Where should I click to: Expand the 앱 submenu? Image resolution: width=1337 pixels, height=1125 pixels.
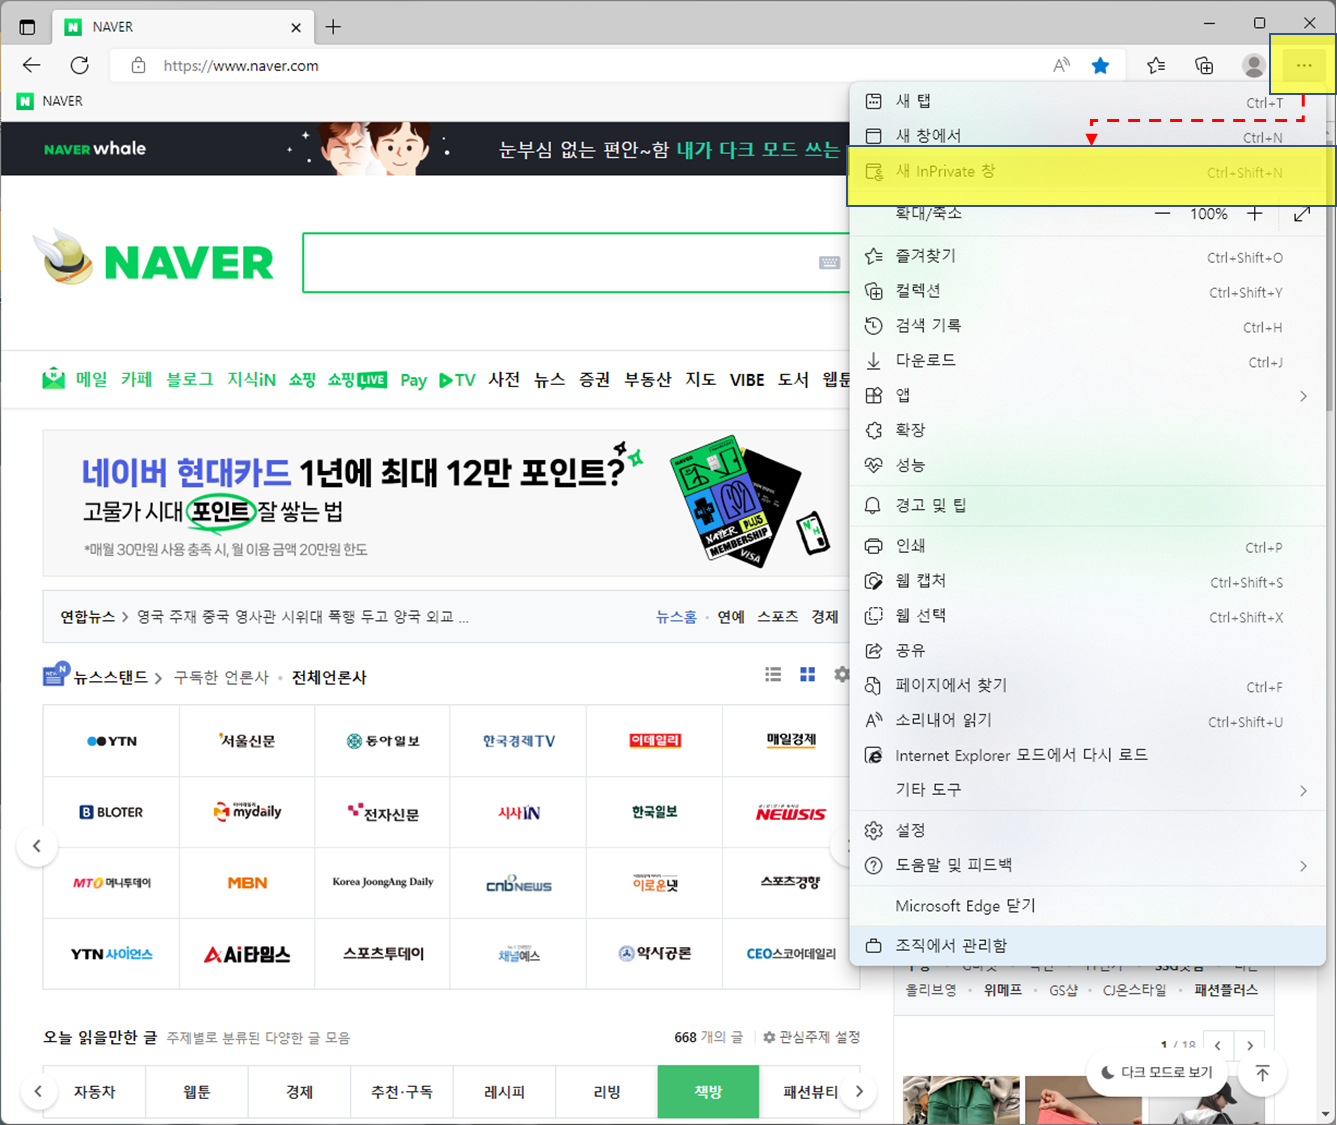(x=1088, y=396)
